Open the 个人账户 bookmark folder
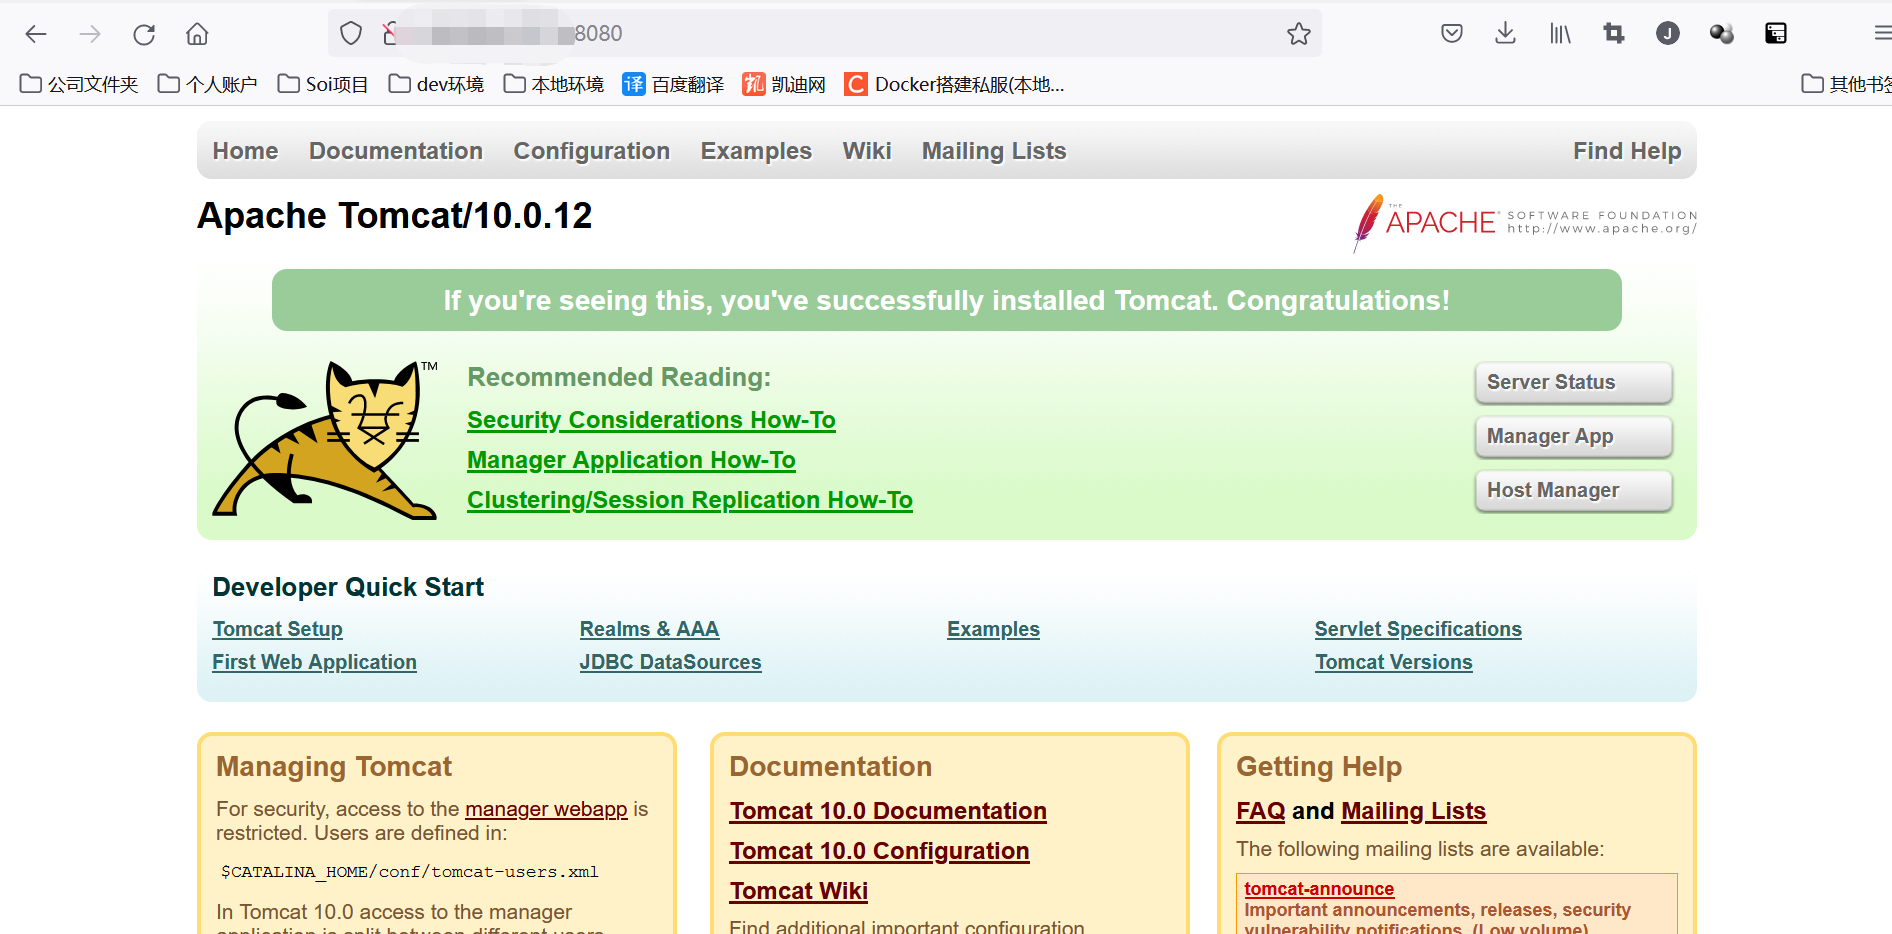This screenshot has width=1892, height=934. [x=208, y=84]
